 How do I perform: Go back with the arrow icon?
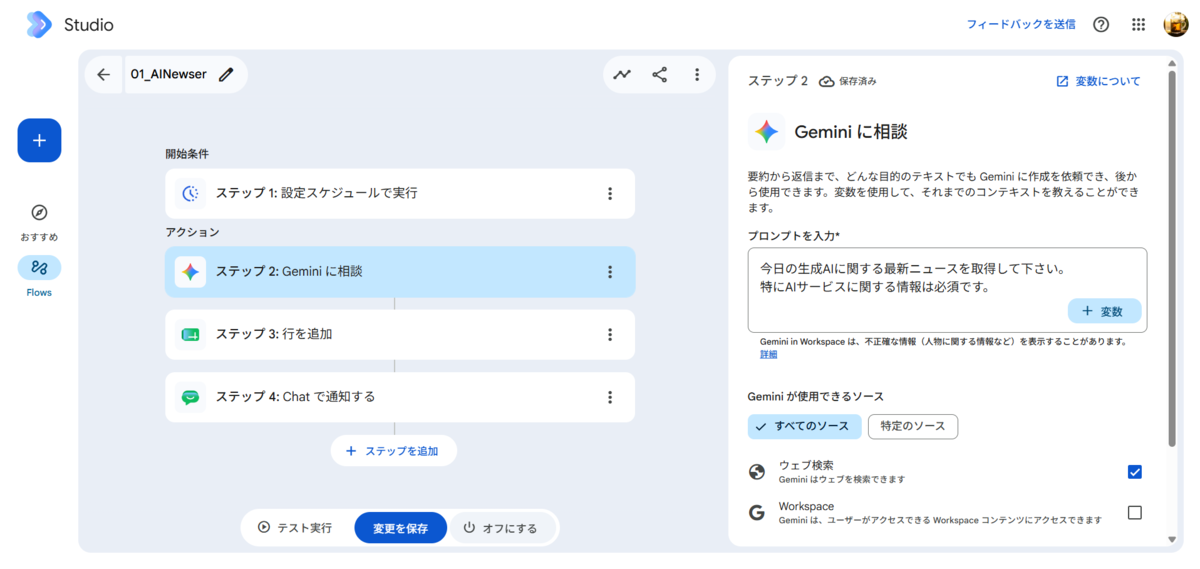coord(103,74)
